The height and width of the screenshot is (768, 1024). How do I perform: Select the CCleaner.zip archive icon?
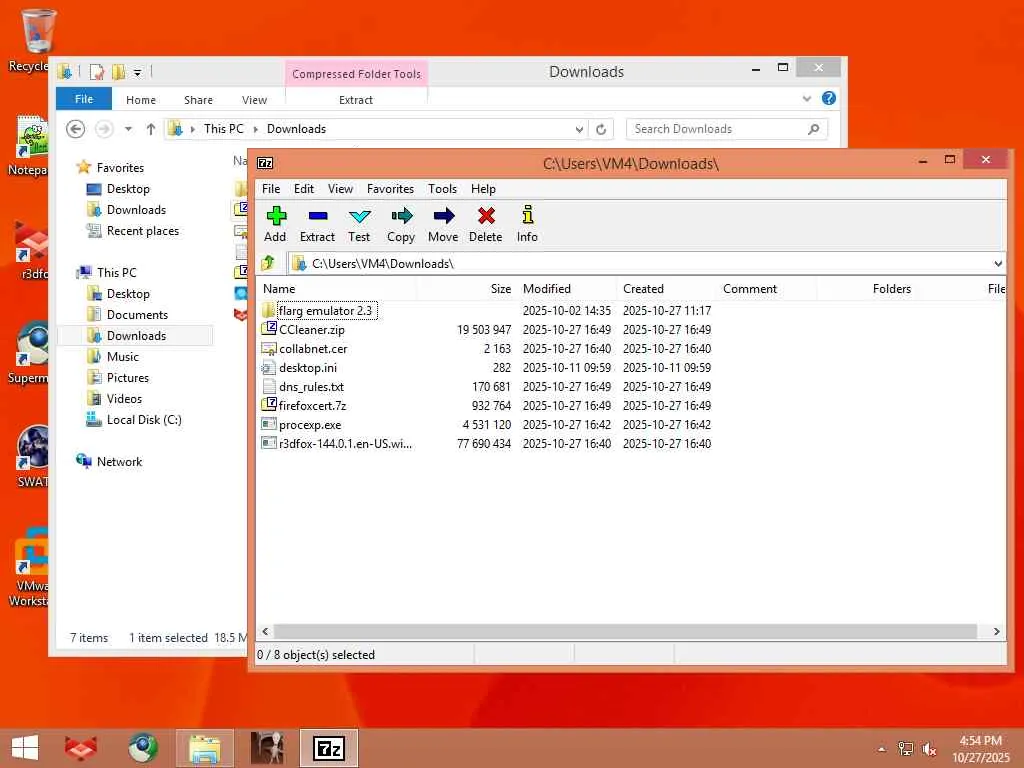(x=269, y=329)
